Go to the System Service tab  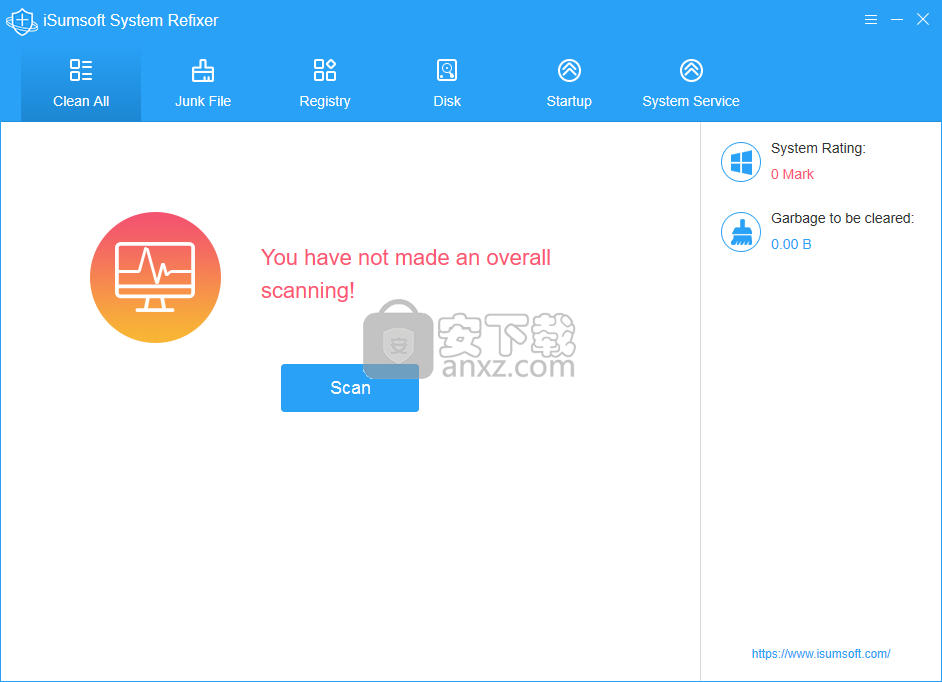[691, 84]
